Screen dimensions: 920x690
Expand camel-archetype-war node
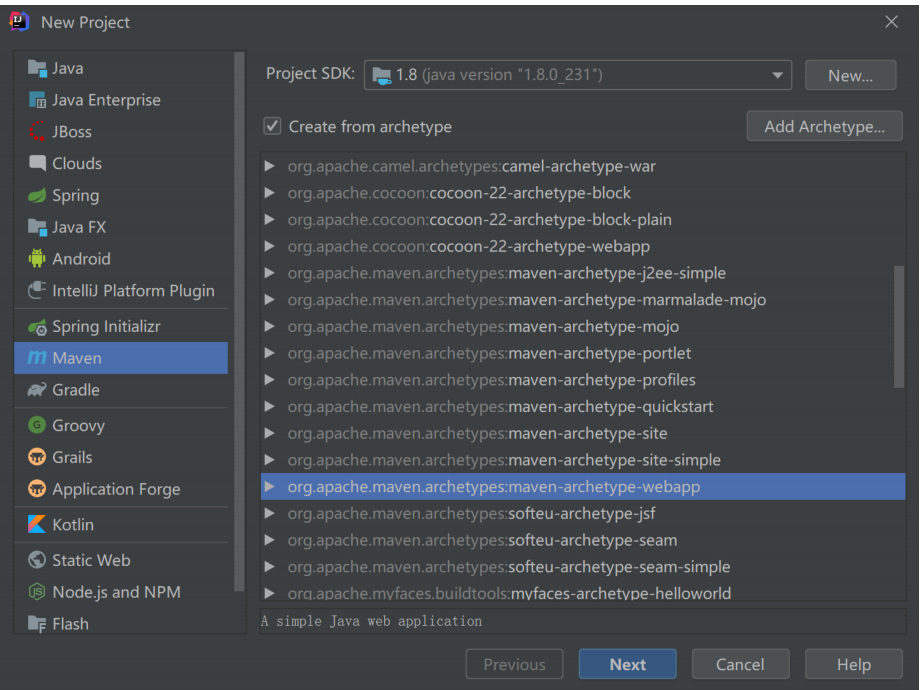(270, 166)
